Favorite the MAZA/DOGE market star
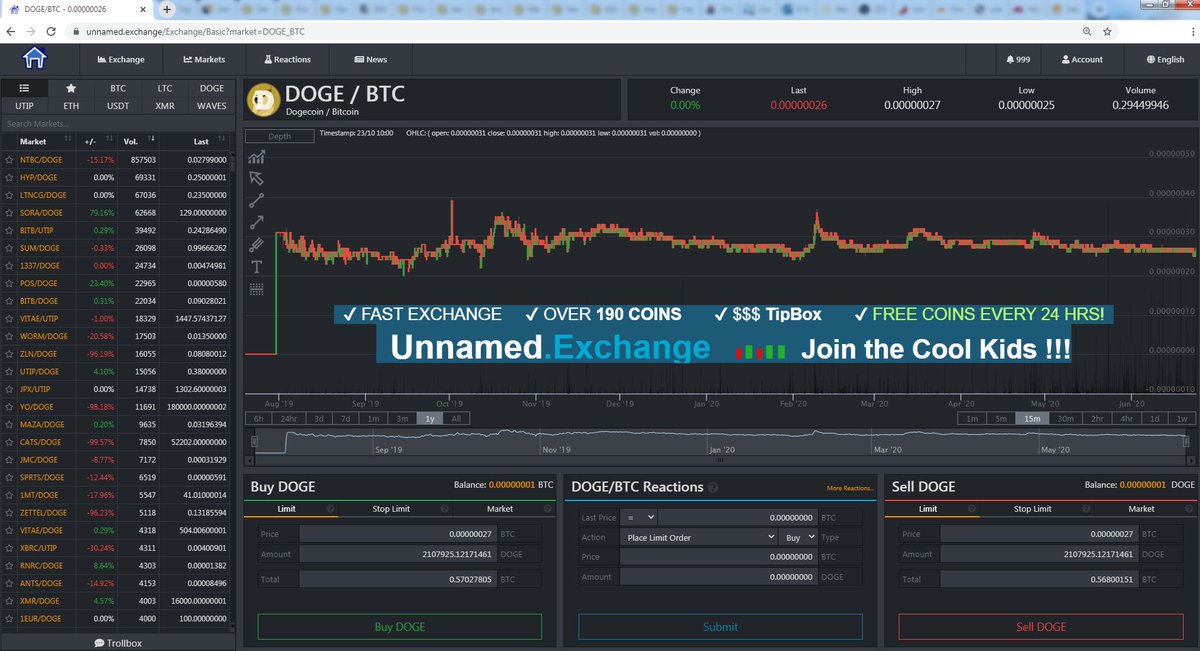The image size is (1200, 651). (9, 424)
